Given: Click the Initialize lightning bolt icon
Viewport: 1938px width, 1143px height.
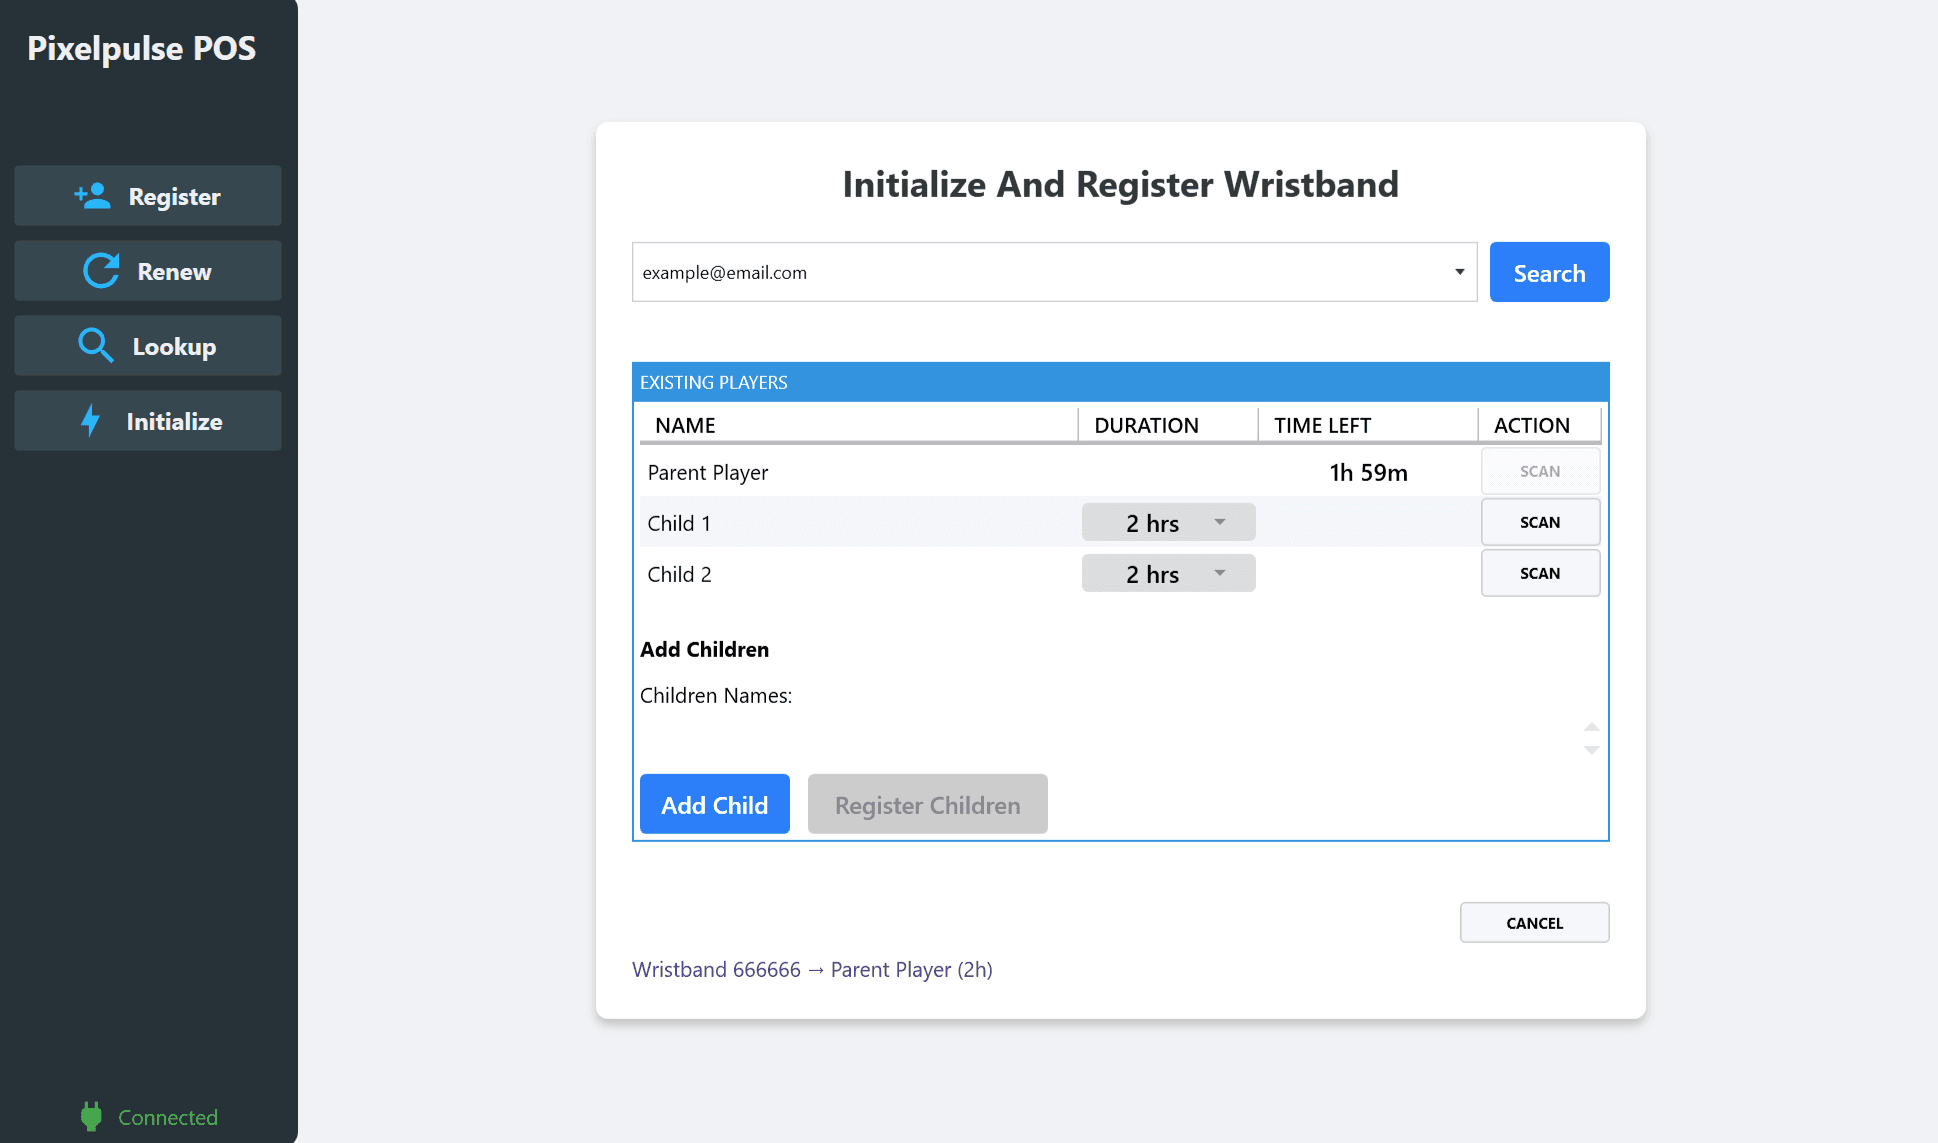Looking at the screenshot, I should tap(92, 421).
